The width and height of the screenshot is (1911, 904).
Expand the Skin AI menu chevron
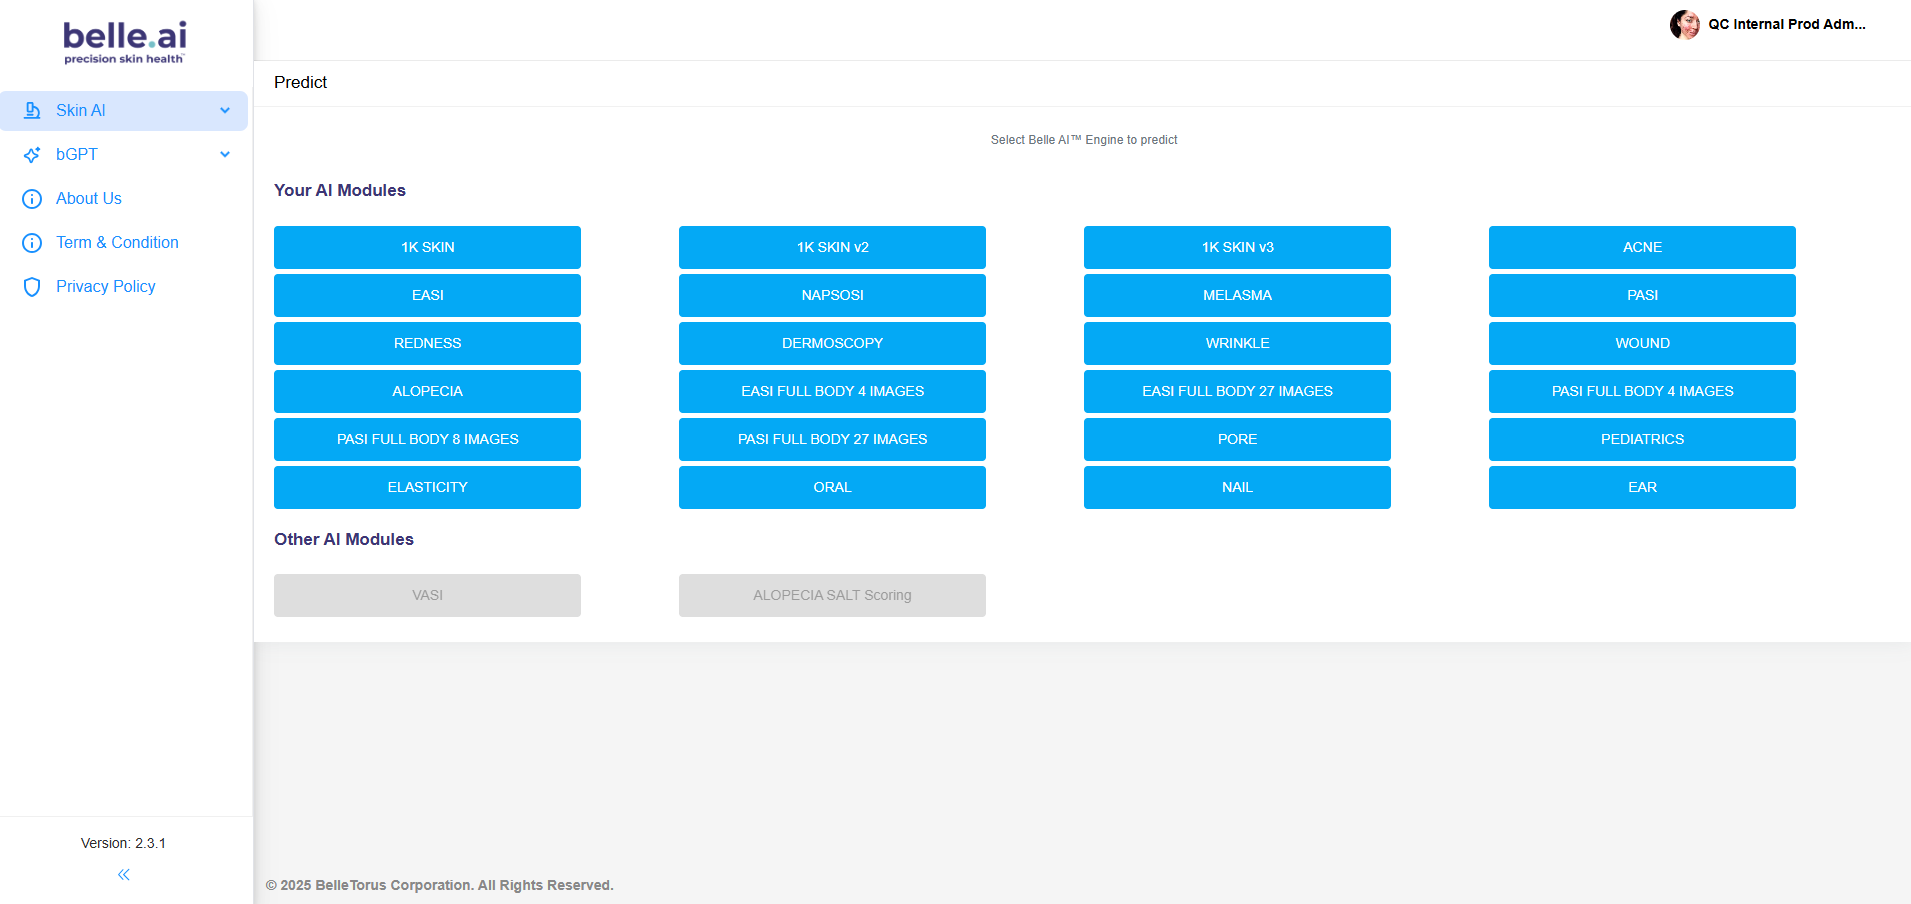tap(225, 111)
